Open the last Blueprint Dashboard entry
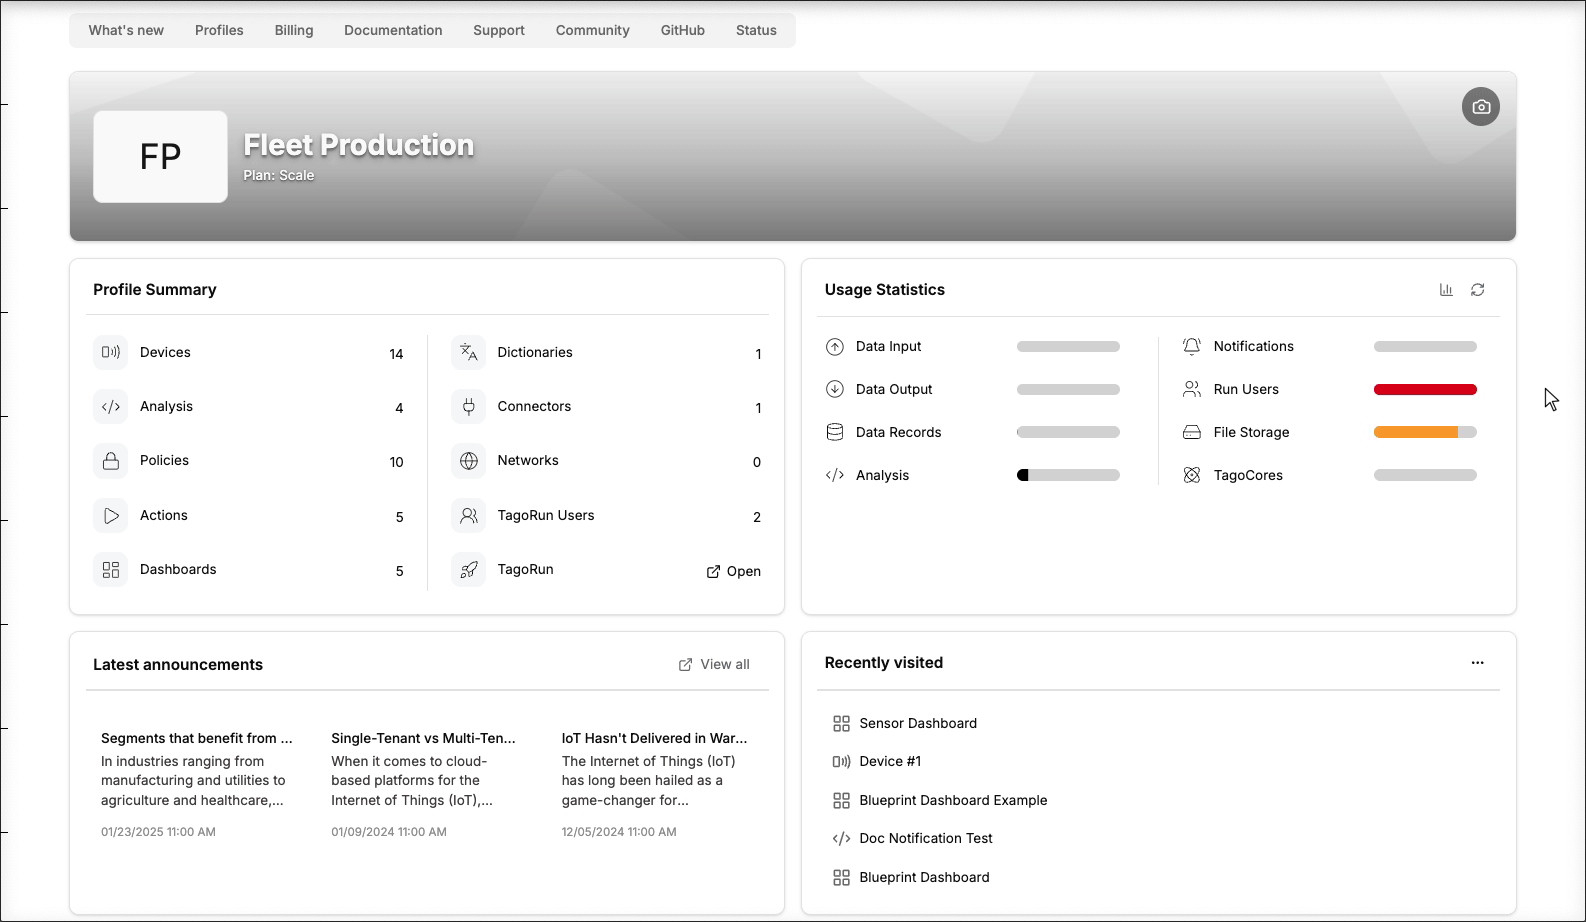This screenshot has width=1586, height=922. pyautogui.click(x=924, y=878)
